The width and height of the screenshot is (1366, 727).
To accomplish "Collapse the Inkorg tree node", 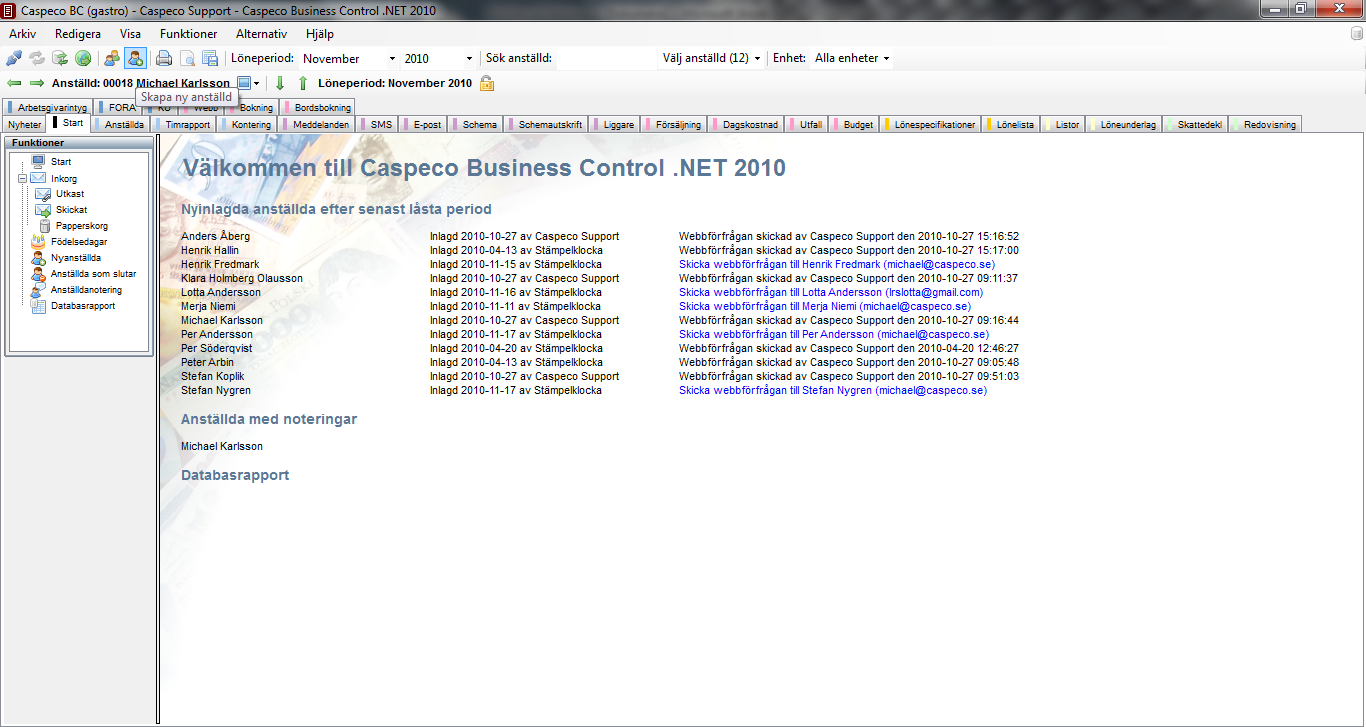I will coord(21,178).
